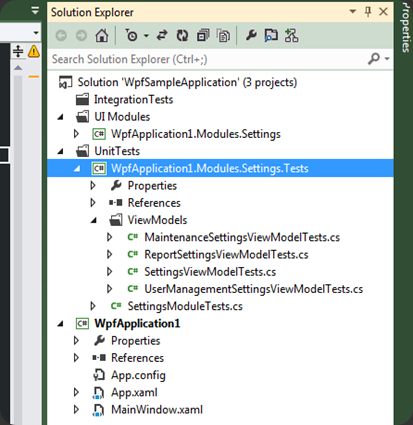Select SettingsModuleTests.cs file
Screen dimensions: 413x425
point(185,306)
